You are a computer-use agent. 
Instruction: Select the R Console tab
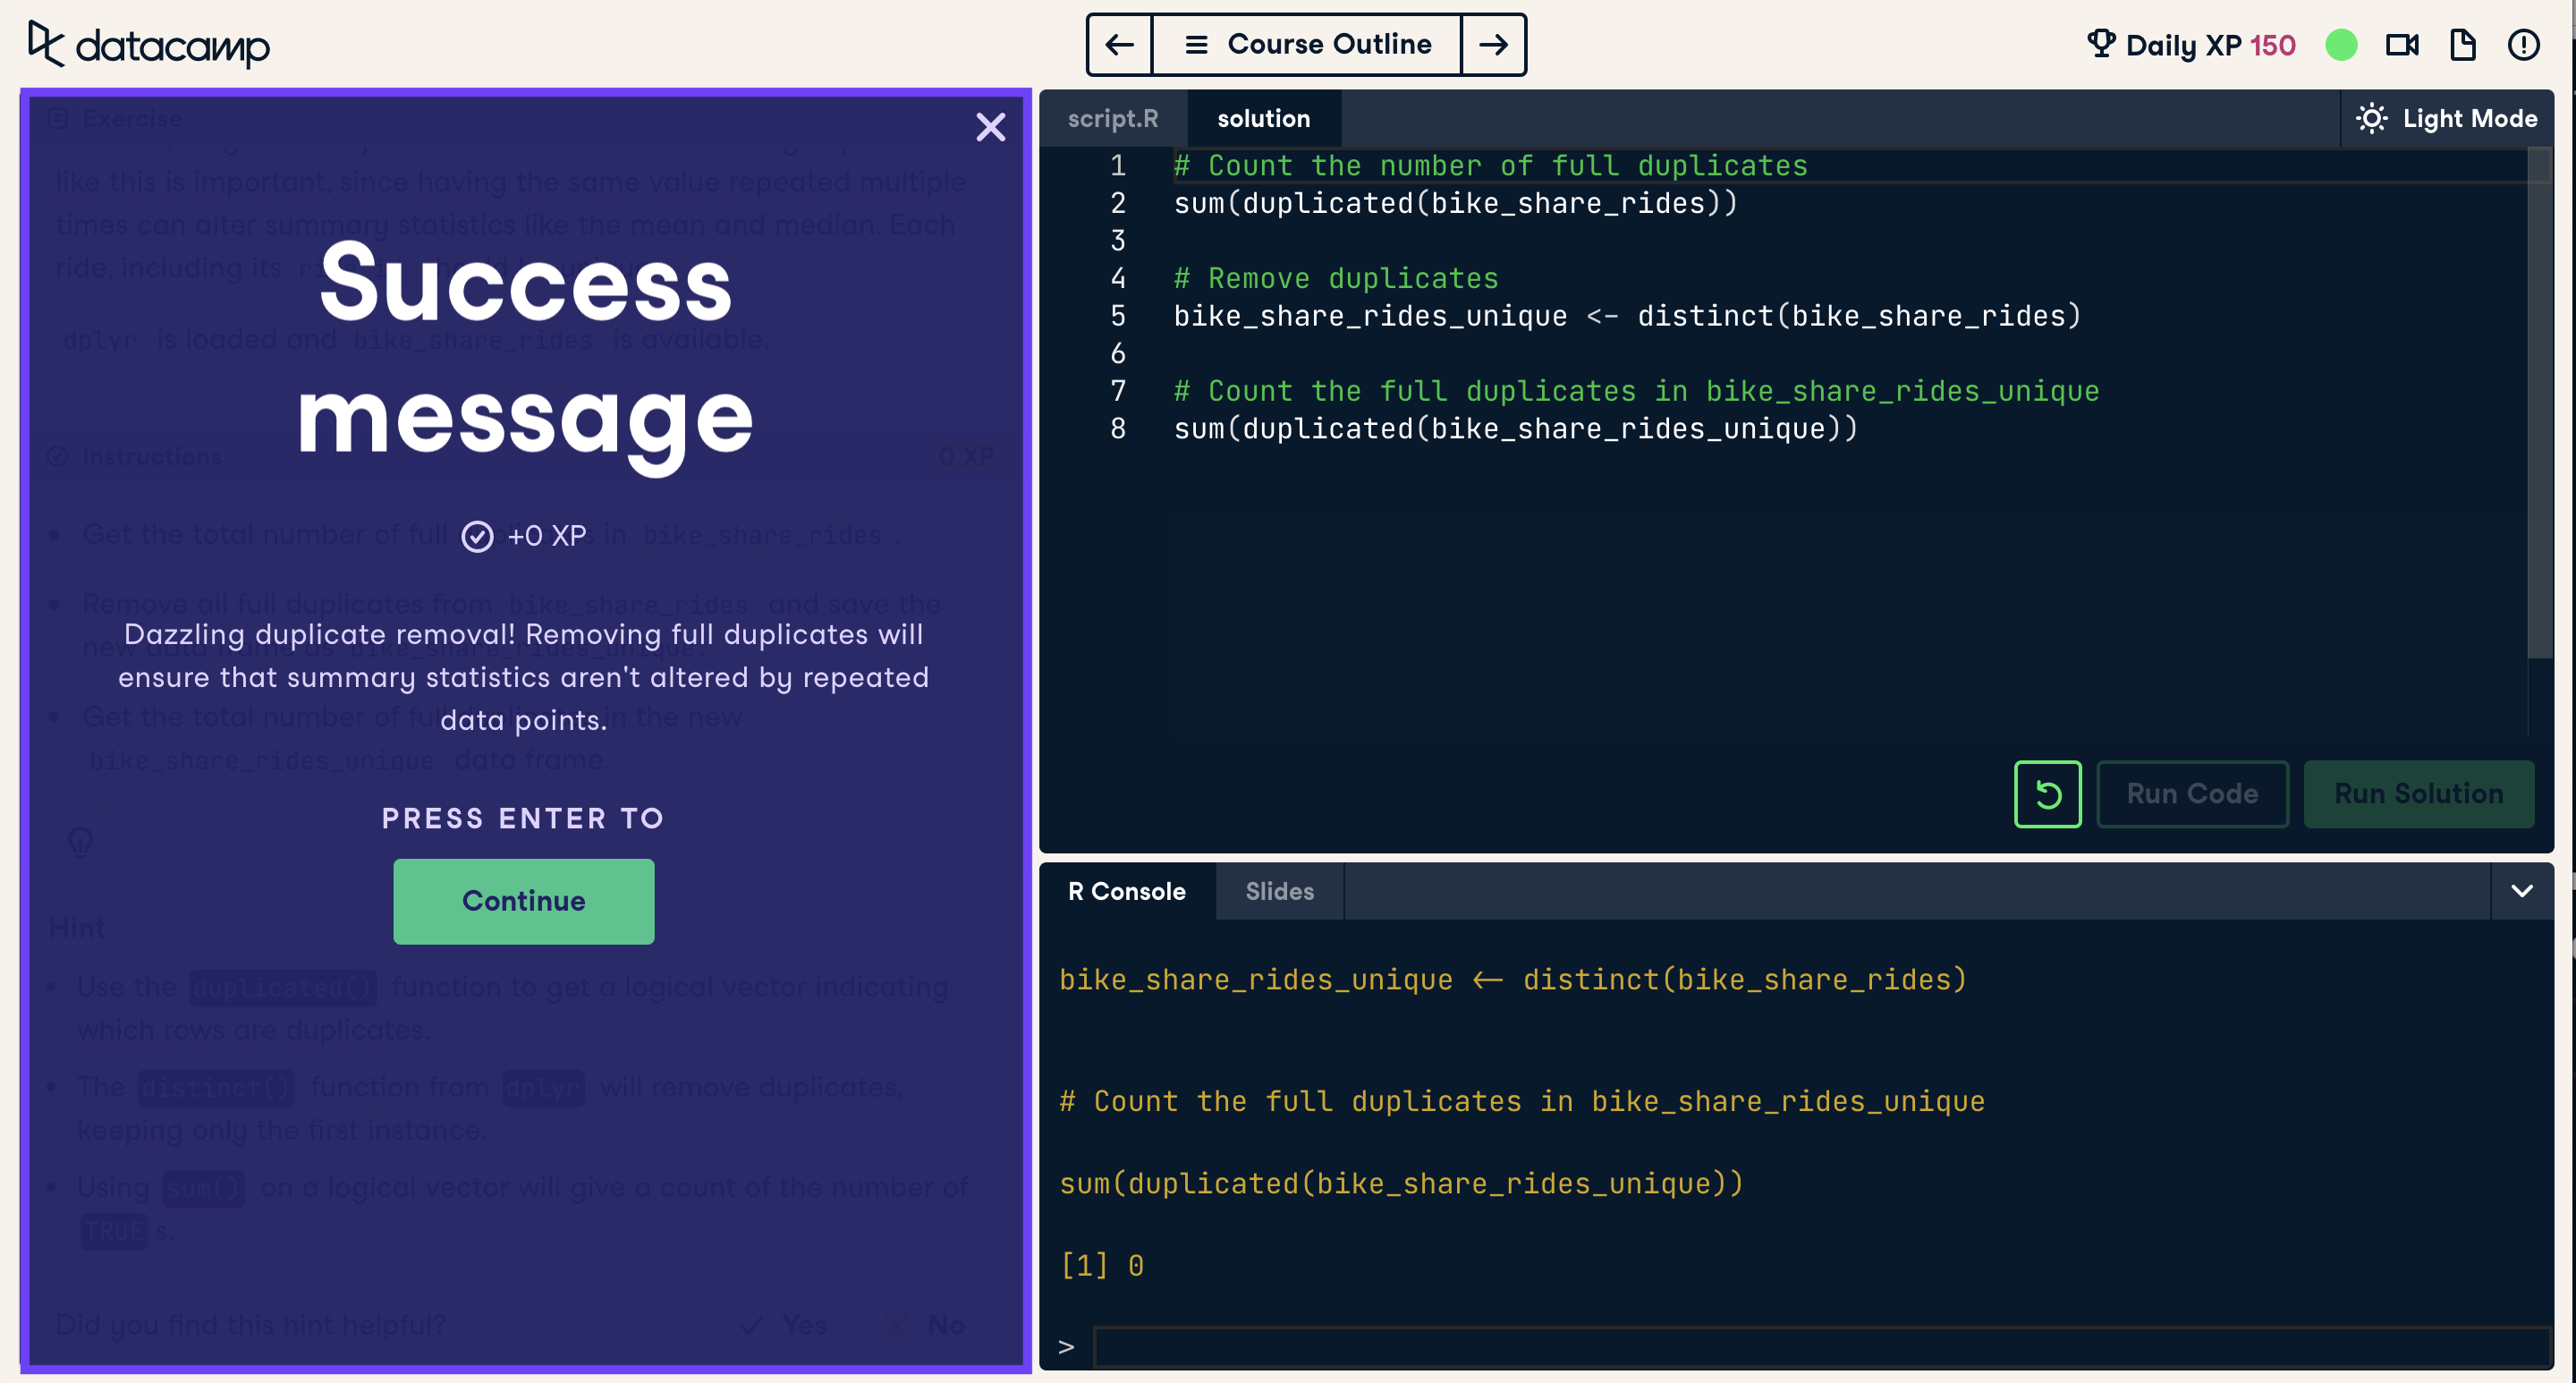1127,891
